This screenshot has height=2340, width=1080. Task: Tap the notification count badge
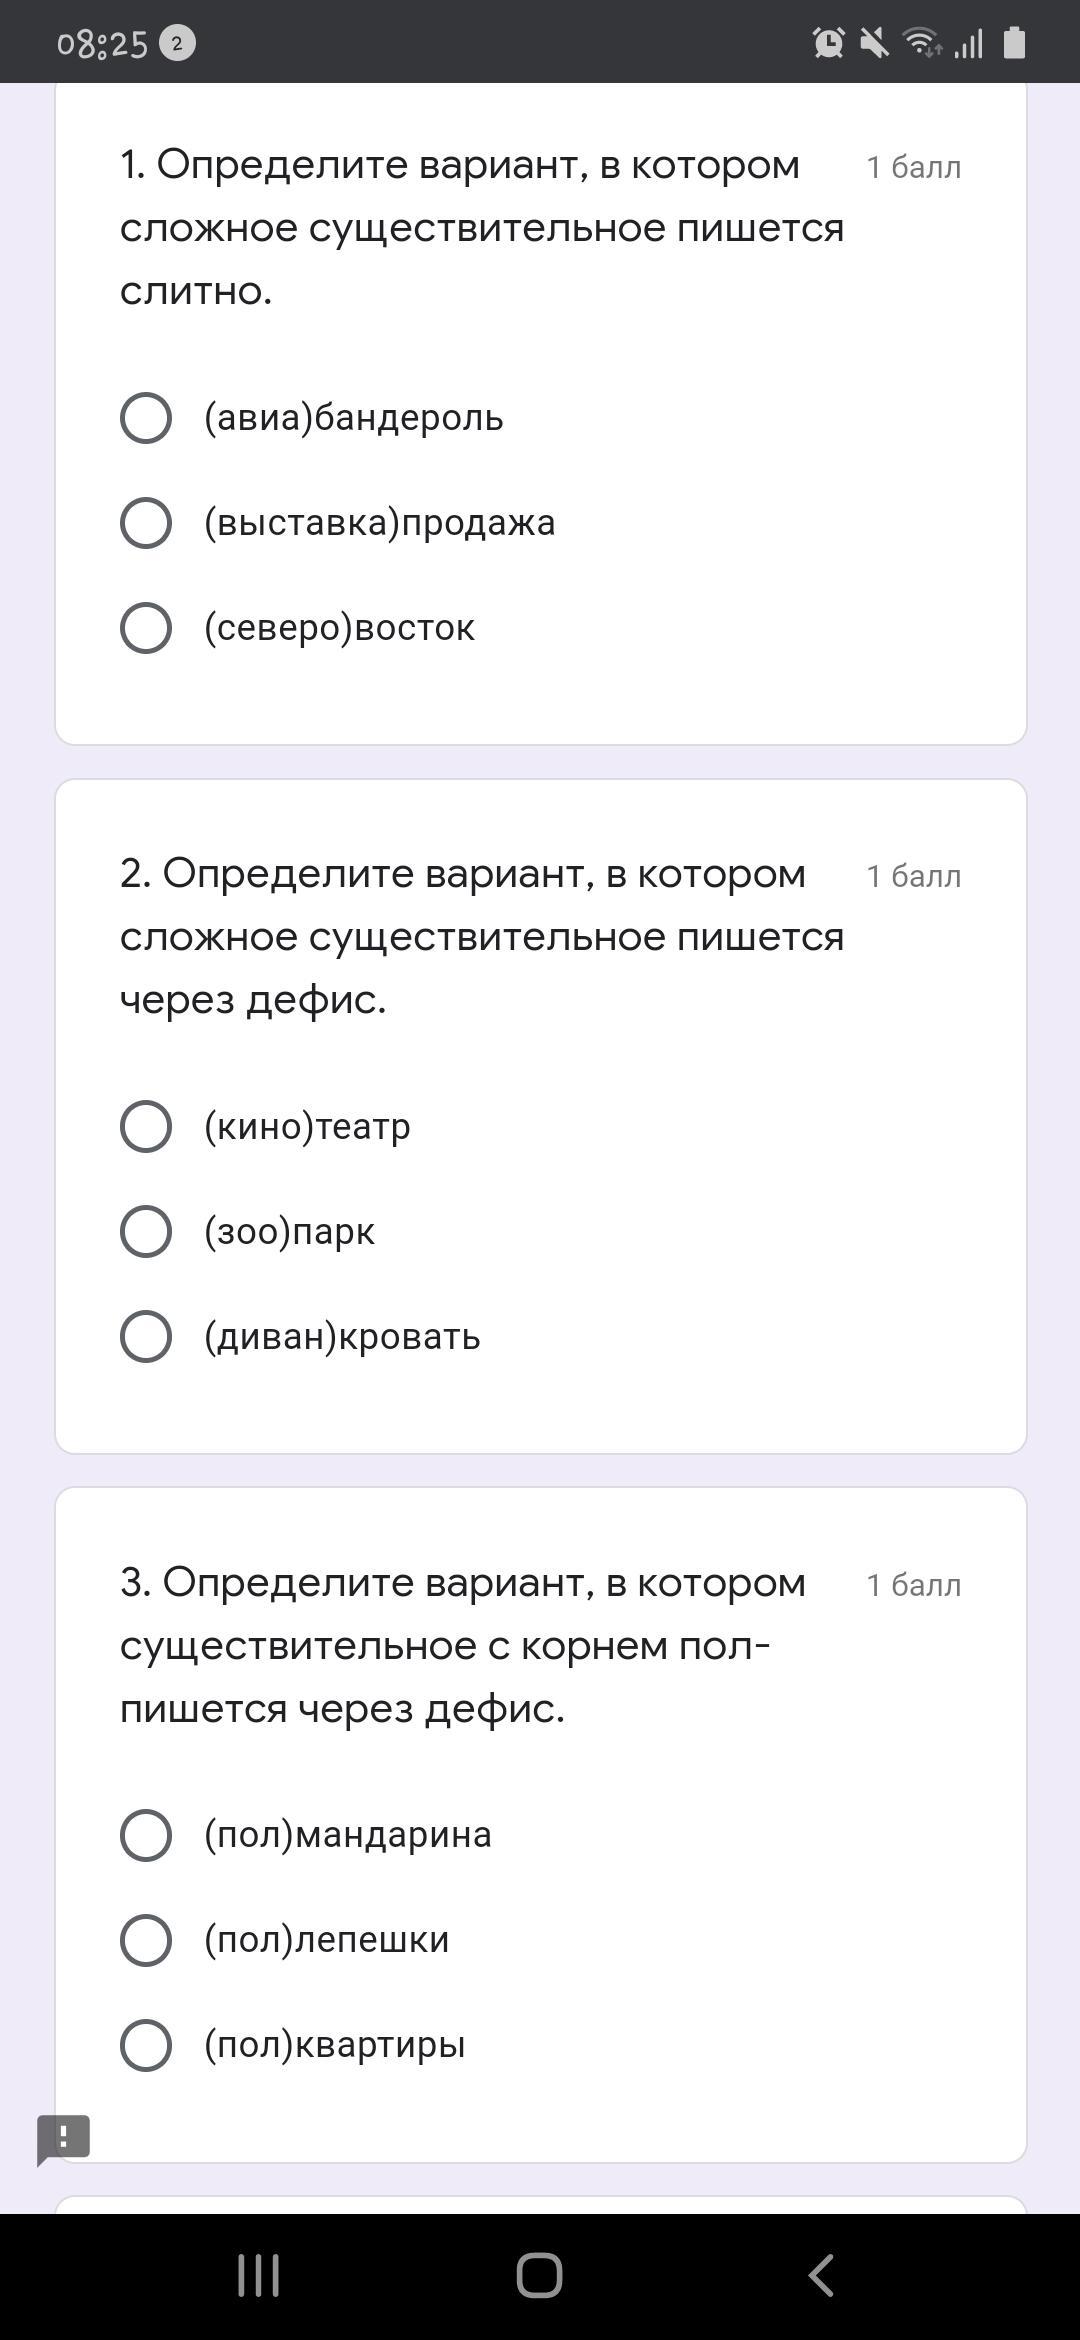click(177, 44)
